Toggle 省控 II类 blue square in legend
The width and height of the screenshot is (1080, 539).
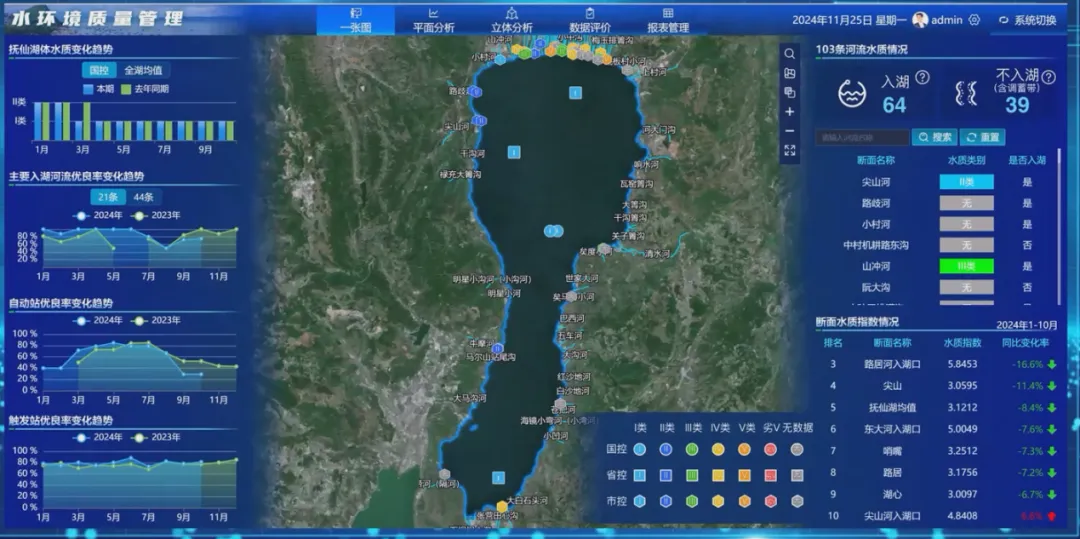[x=665, y=475]
